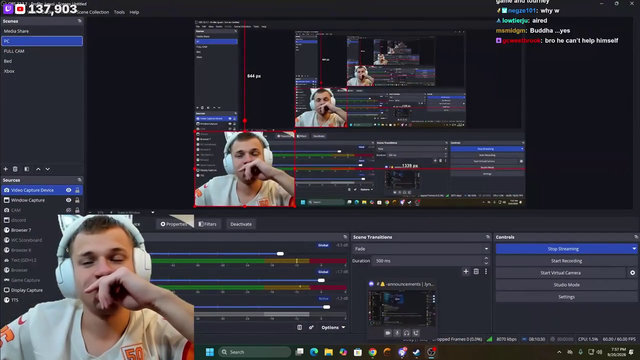Screen dimensions: 640x360
Task: Click the Deactivate button
Action: point(241,224)
